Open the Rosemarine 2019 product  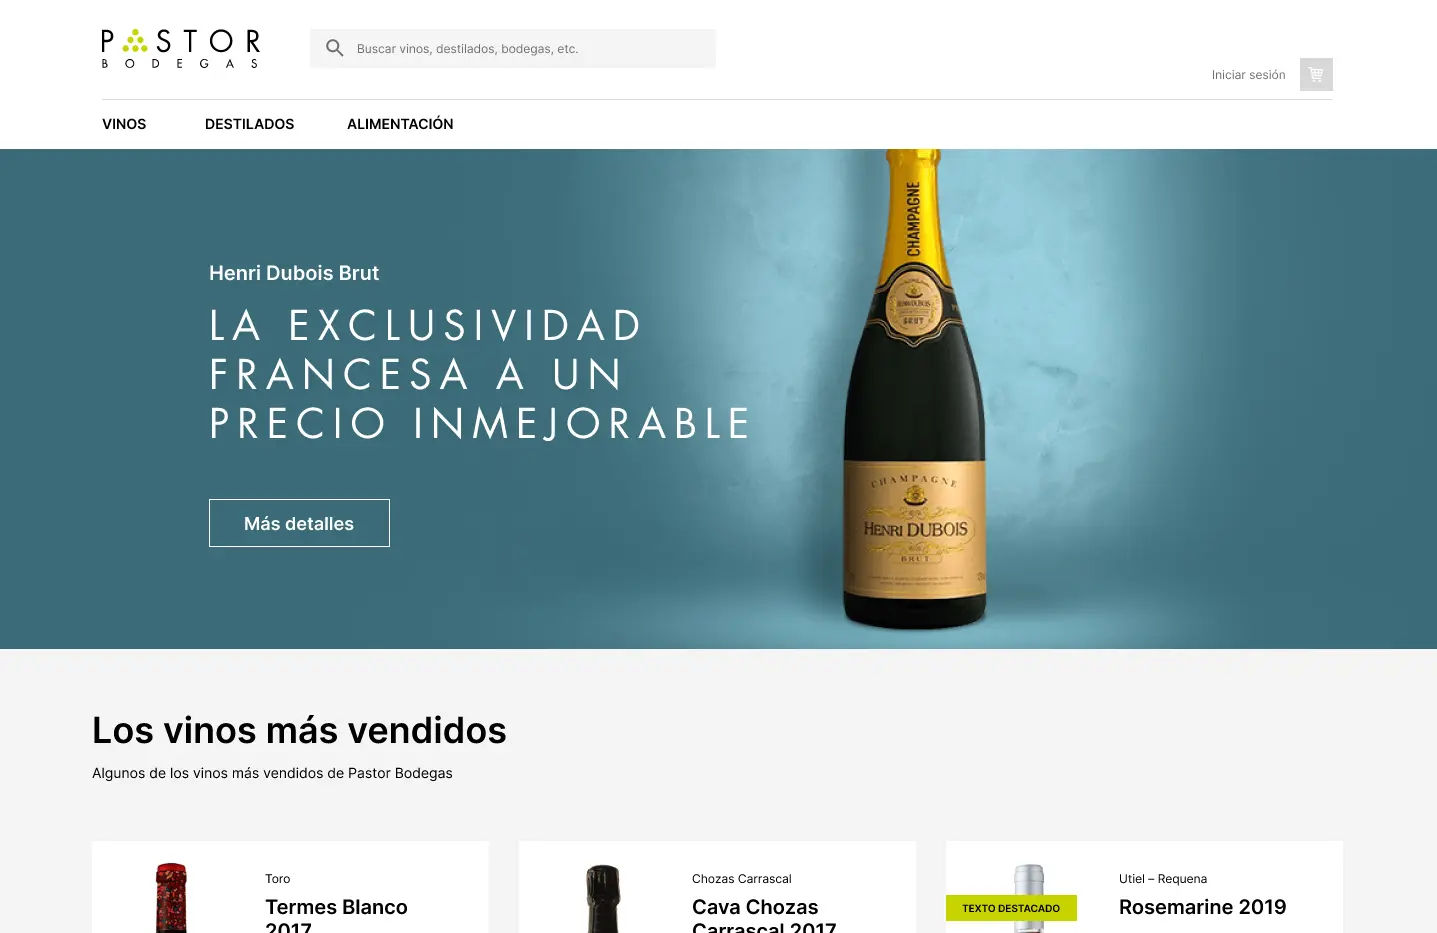pyautogui.click(x=1202, y=907)
